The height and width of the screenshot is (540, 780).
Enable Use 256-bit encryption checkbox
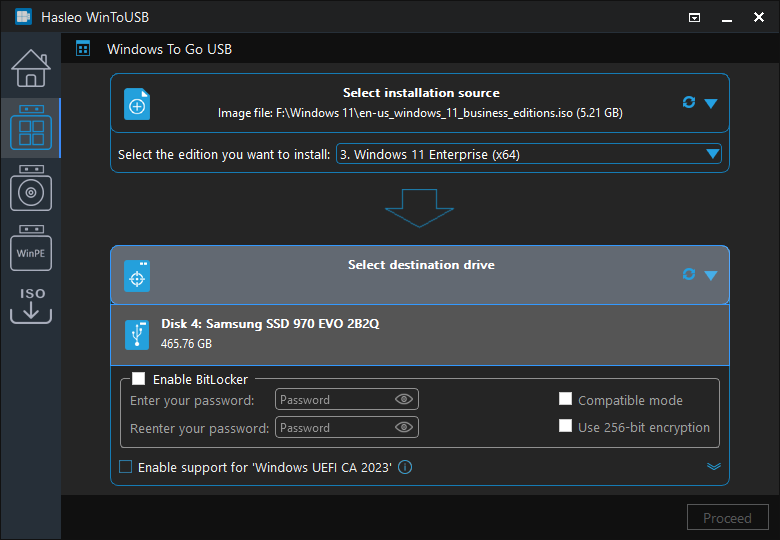(565, 426)
